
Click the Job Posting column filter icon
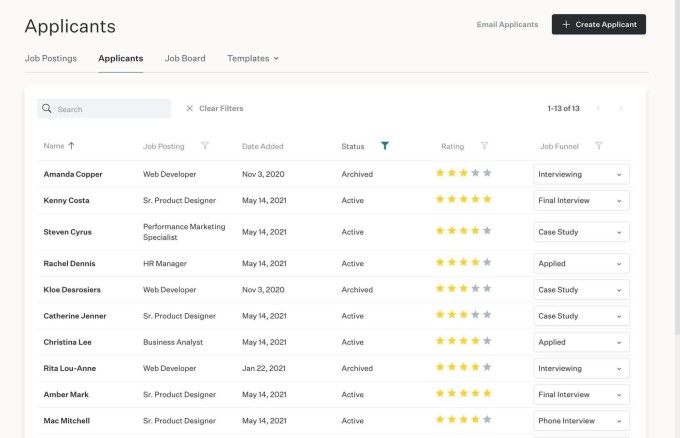coord(205,146)
